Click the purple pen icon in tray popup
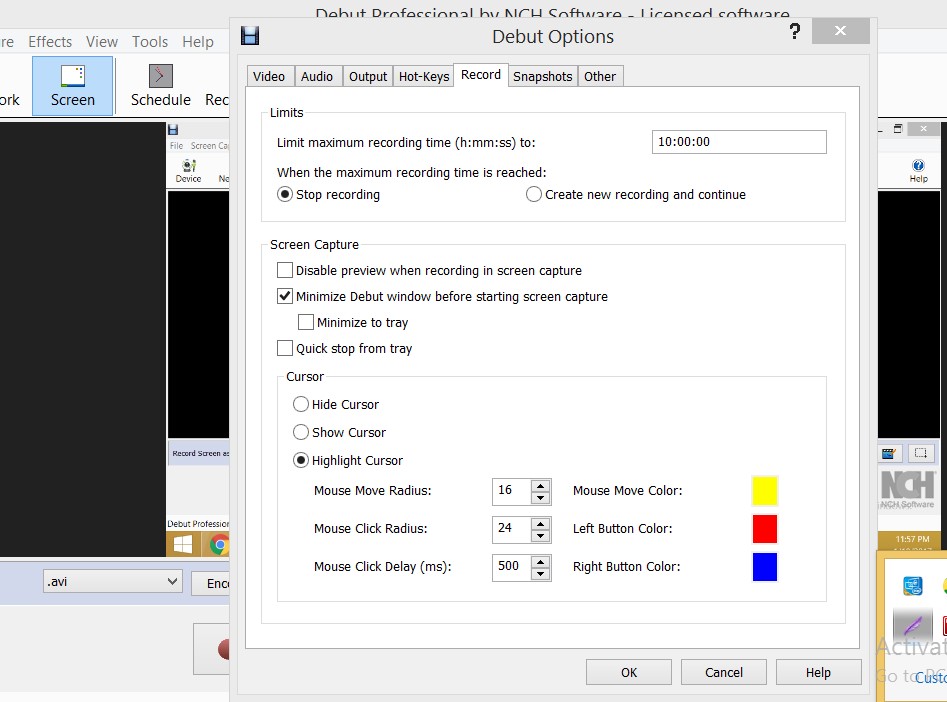 [x=913, y=625]
